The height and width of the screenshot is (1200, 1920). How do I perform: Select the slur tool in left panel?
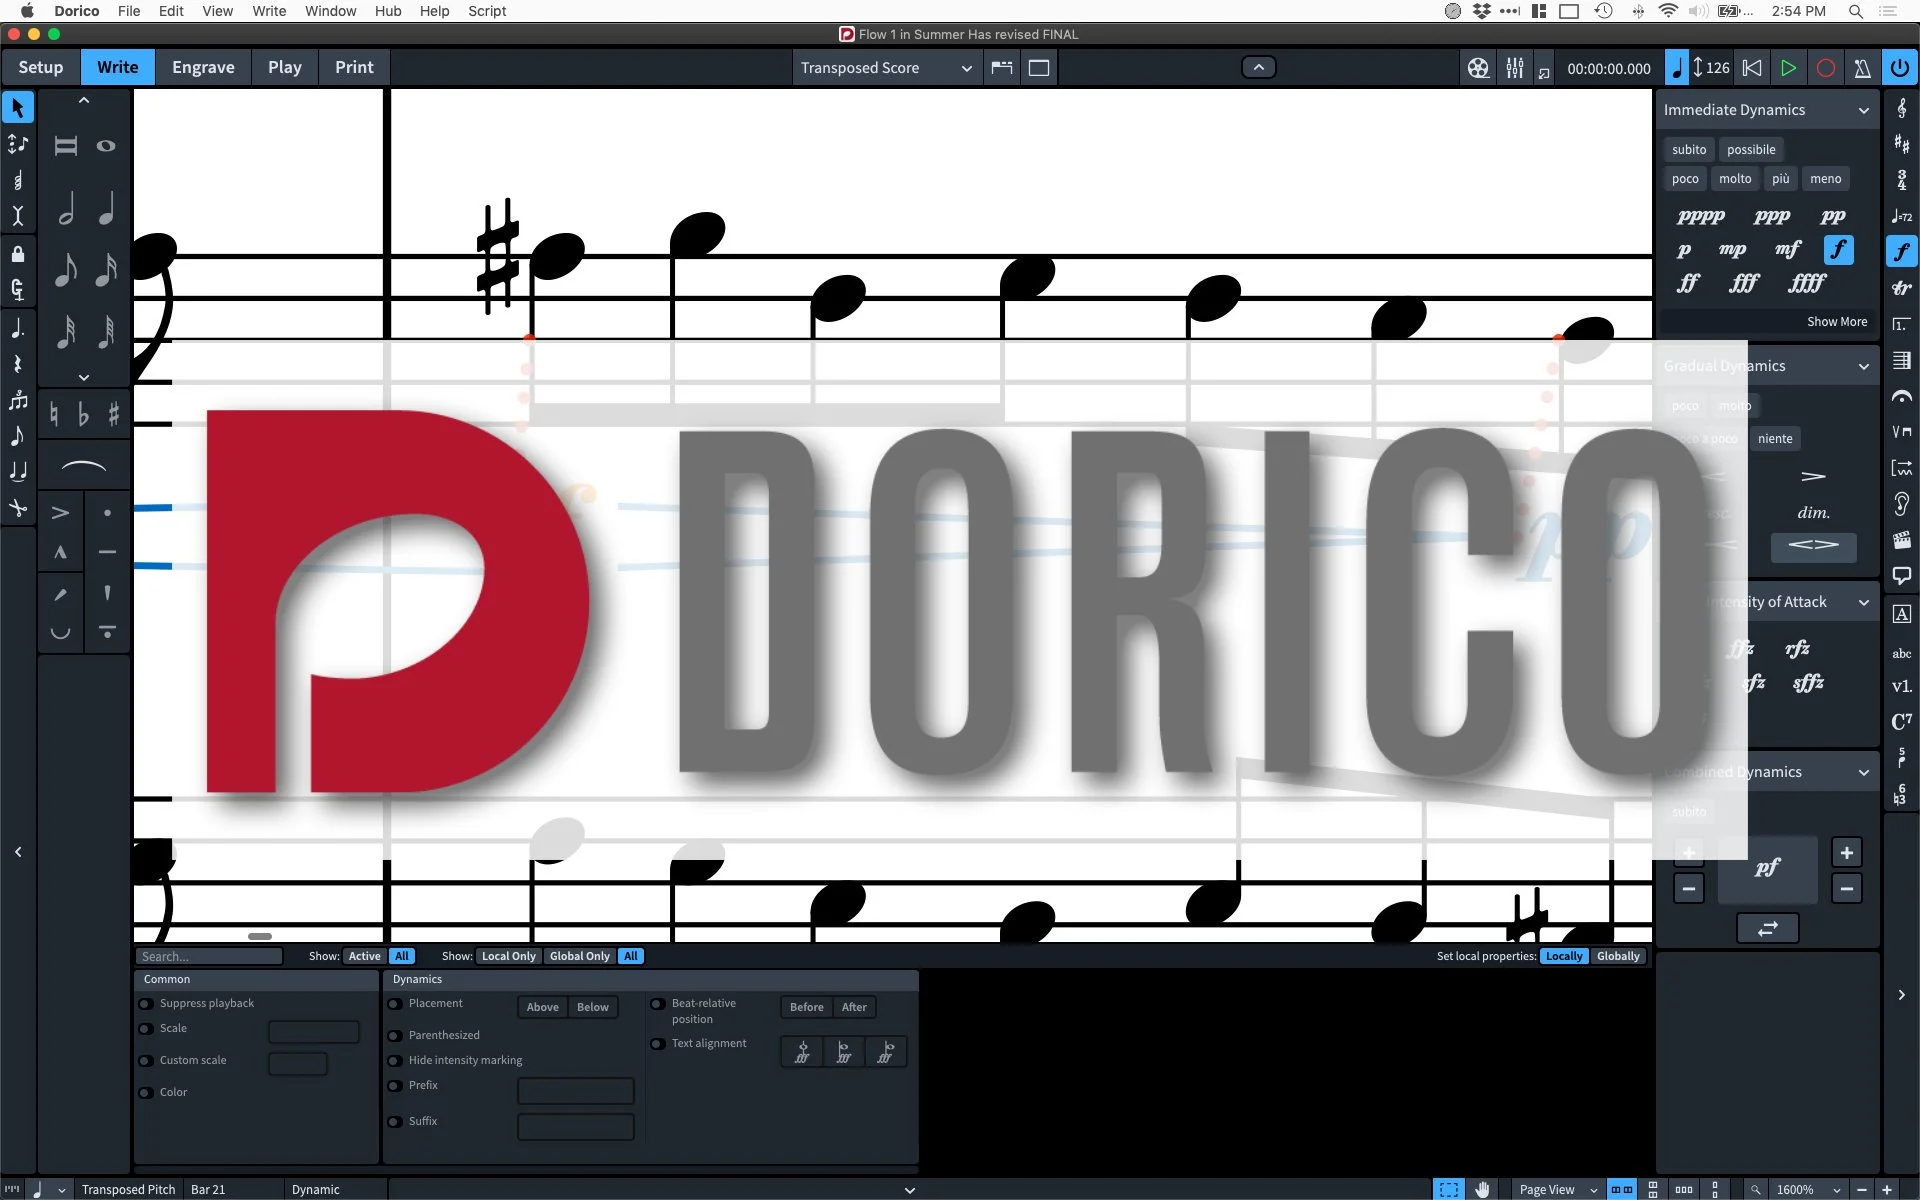pyautogui.click(x=84, y=467)
